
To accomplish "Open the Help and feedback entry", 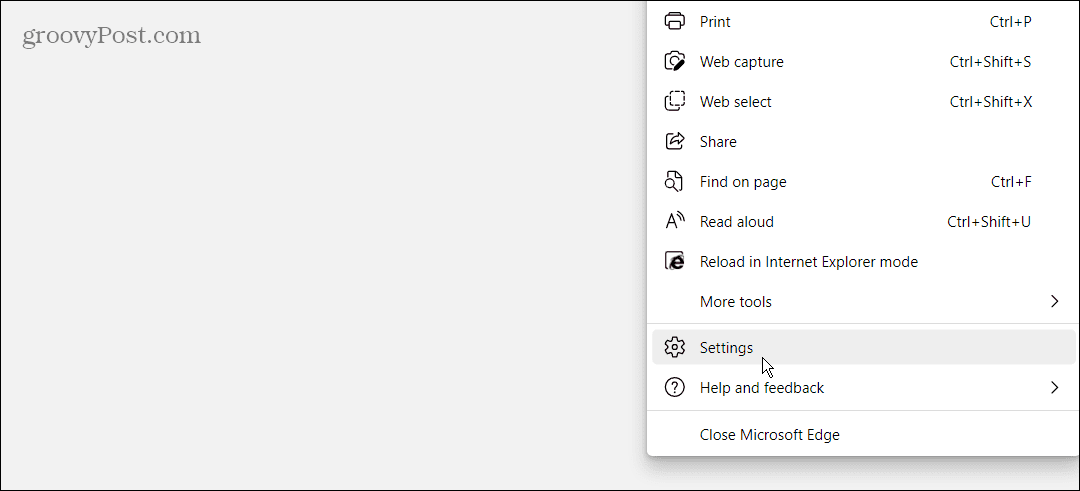I will click(x=863, y=388).
